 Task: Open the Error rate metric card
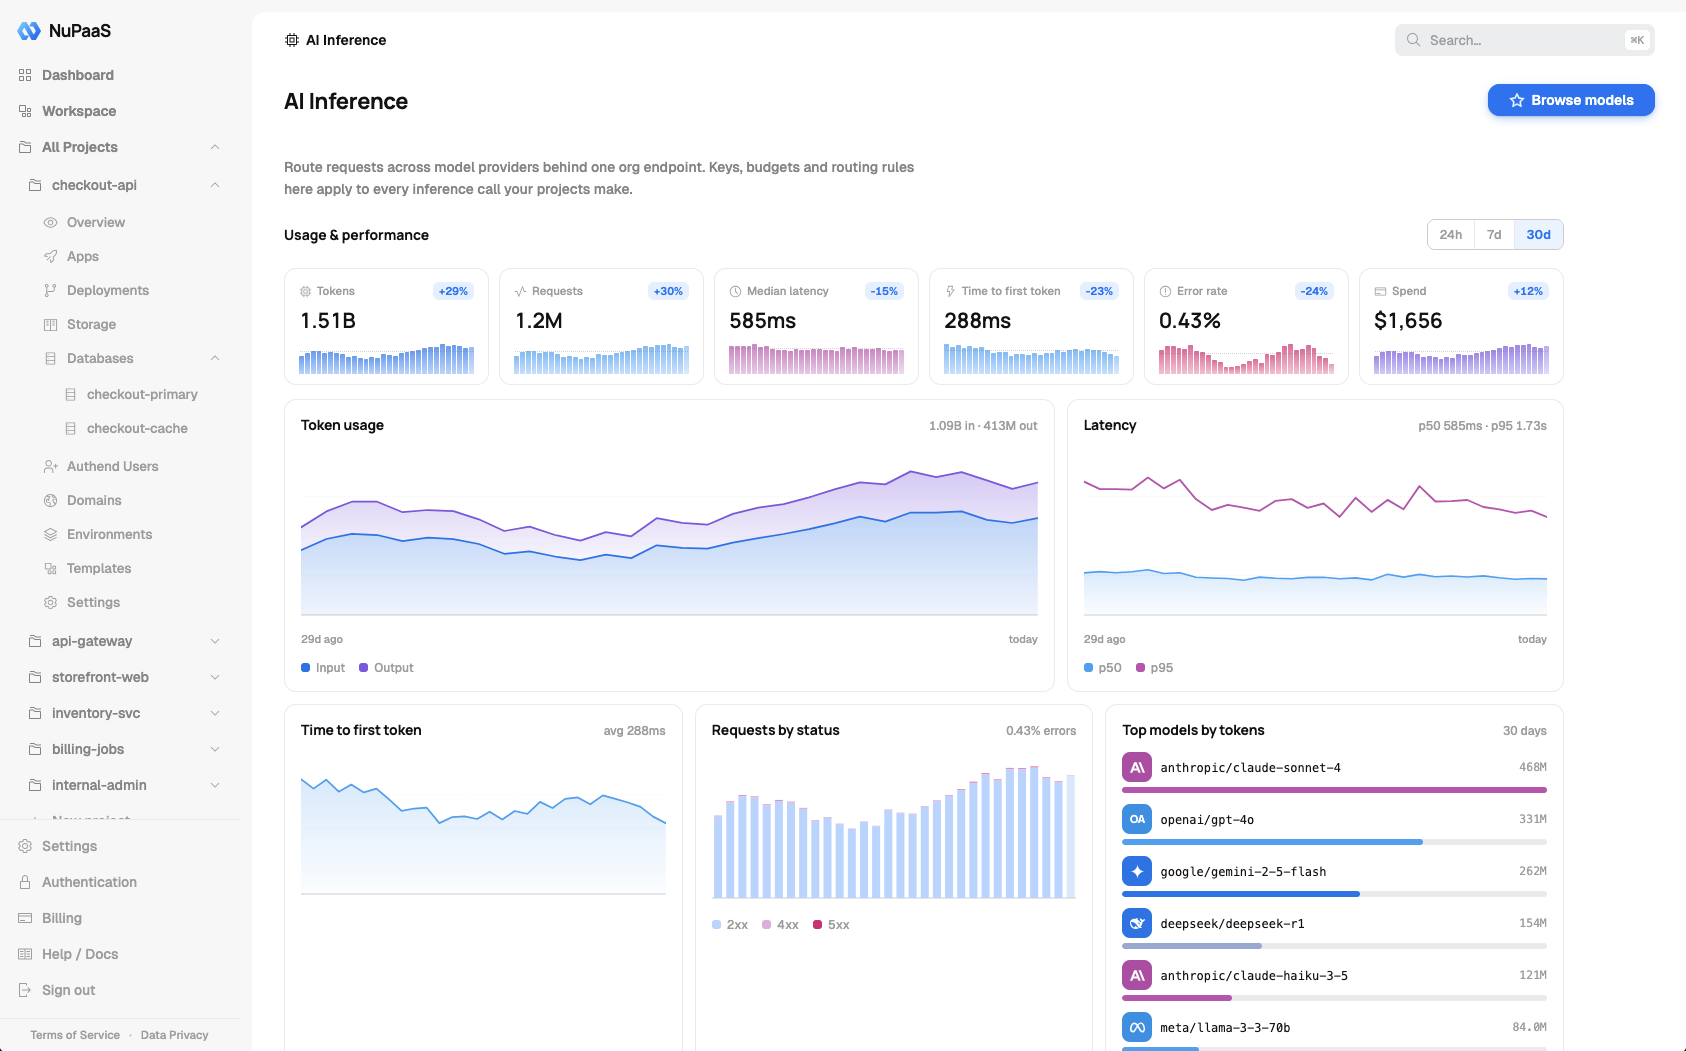click(x=1246, y=326)
